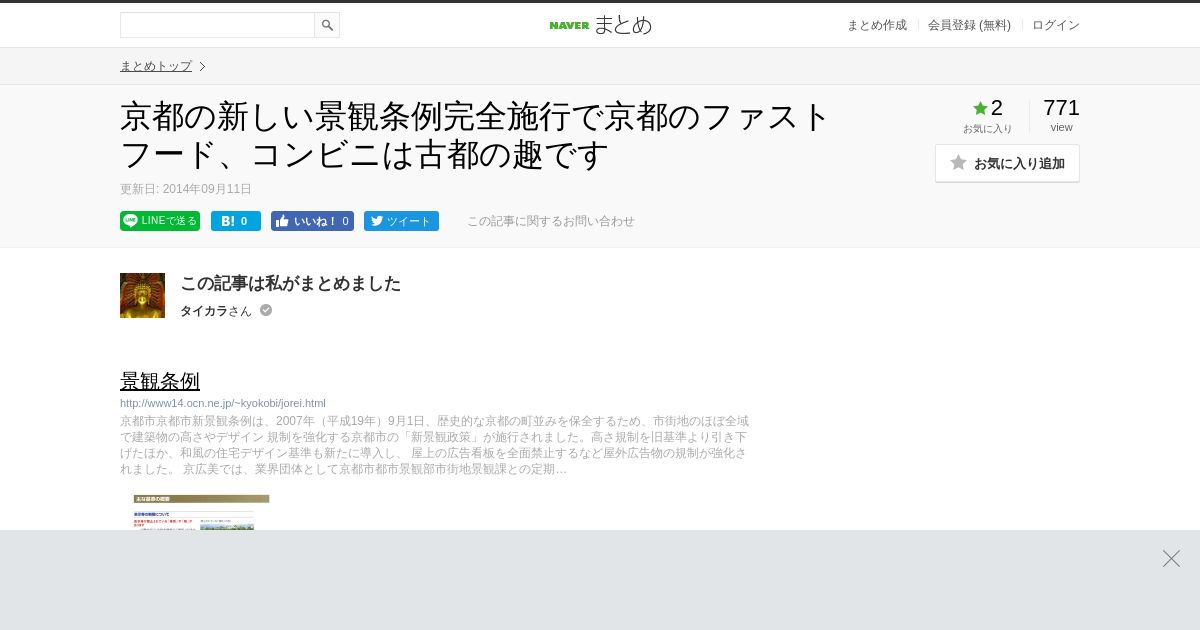Click the お気に入り追加 button
The height and width of the screenshot is (630, 1200).
[1007, 163]
